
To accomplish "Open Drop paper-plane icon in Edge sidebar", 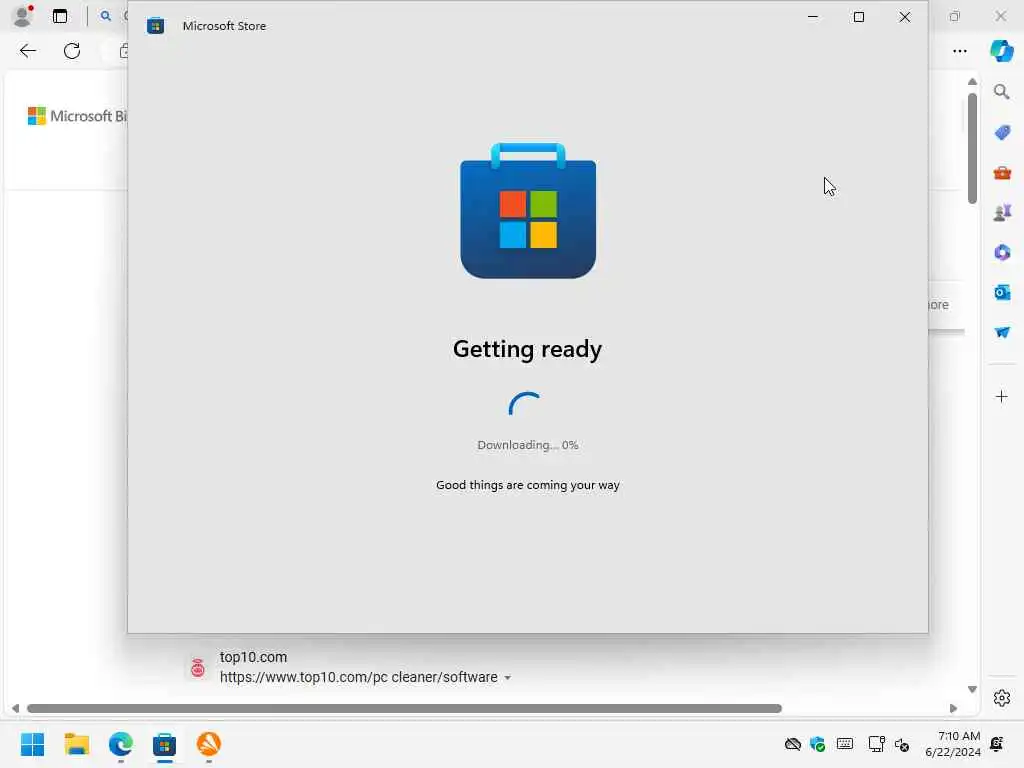I will pos(1002,332).
